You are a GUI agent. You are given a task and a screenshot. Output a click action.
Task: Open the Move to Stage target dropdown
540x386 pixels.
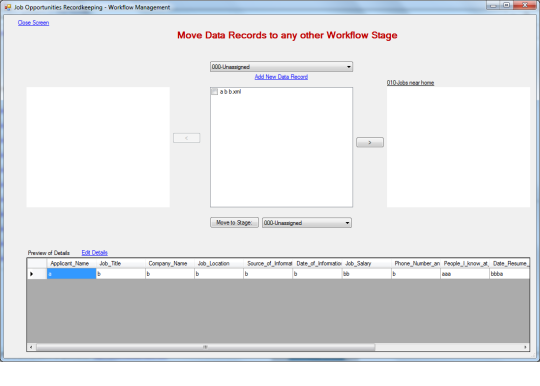pos(307,223)
